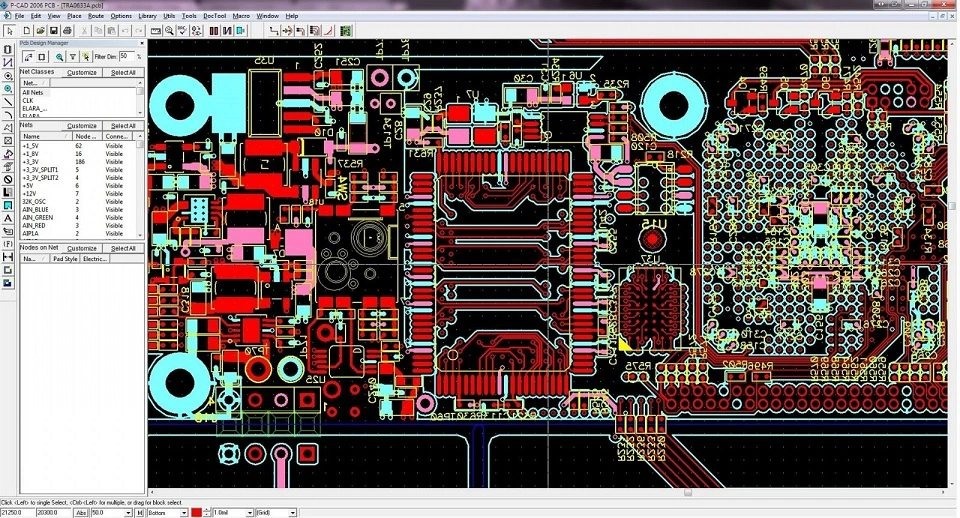Click Customize beside Net Classes
The height and width of the screenshot is (518, 960).
81,72
